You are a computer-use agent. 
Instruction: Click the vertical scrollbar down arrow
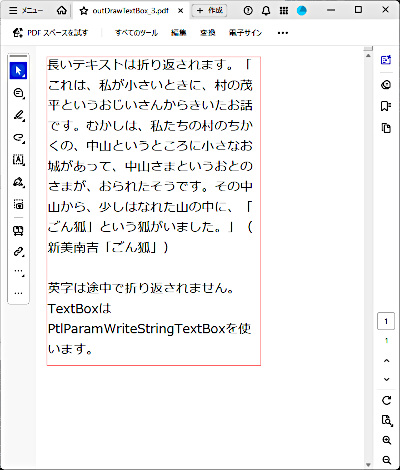coord(368,464)
